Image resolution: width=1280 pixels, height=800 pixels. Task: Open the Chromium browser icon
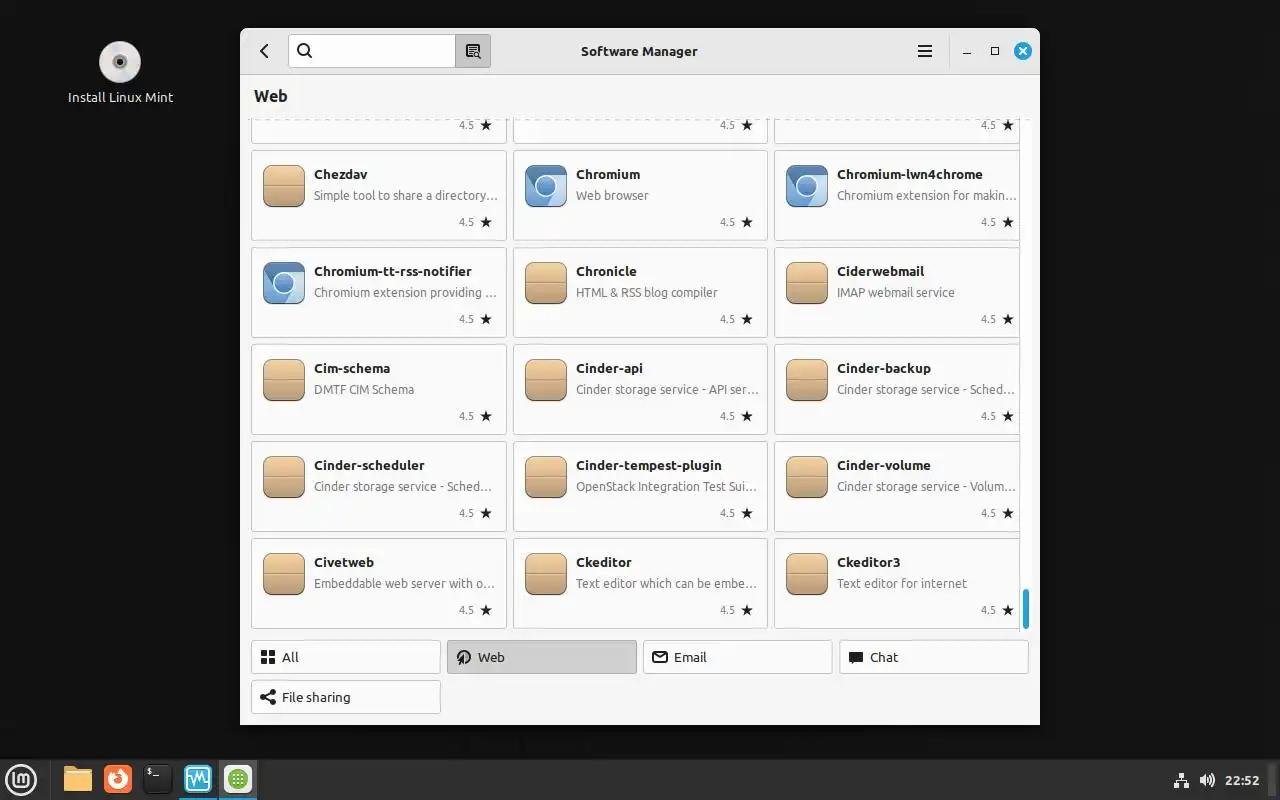coord(546,186)
